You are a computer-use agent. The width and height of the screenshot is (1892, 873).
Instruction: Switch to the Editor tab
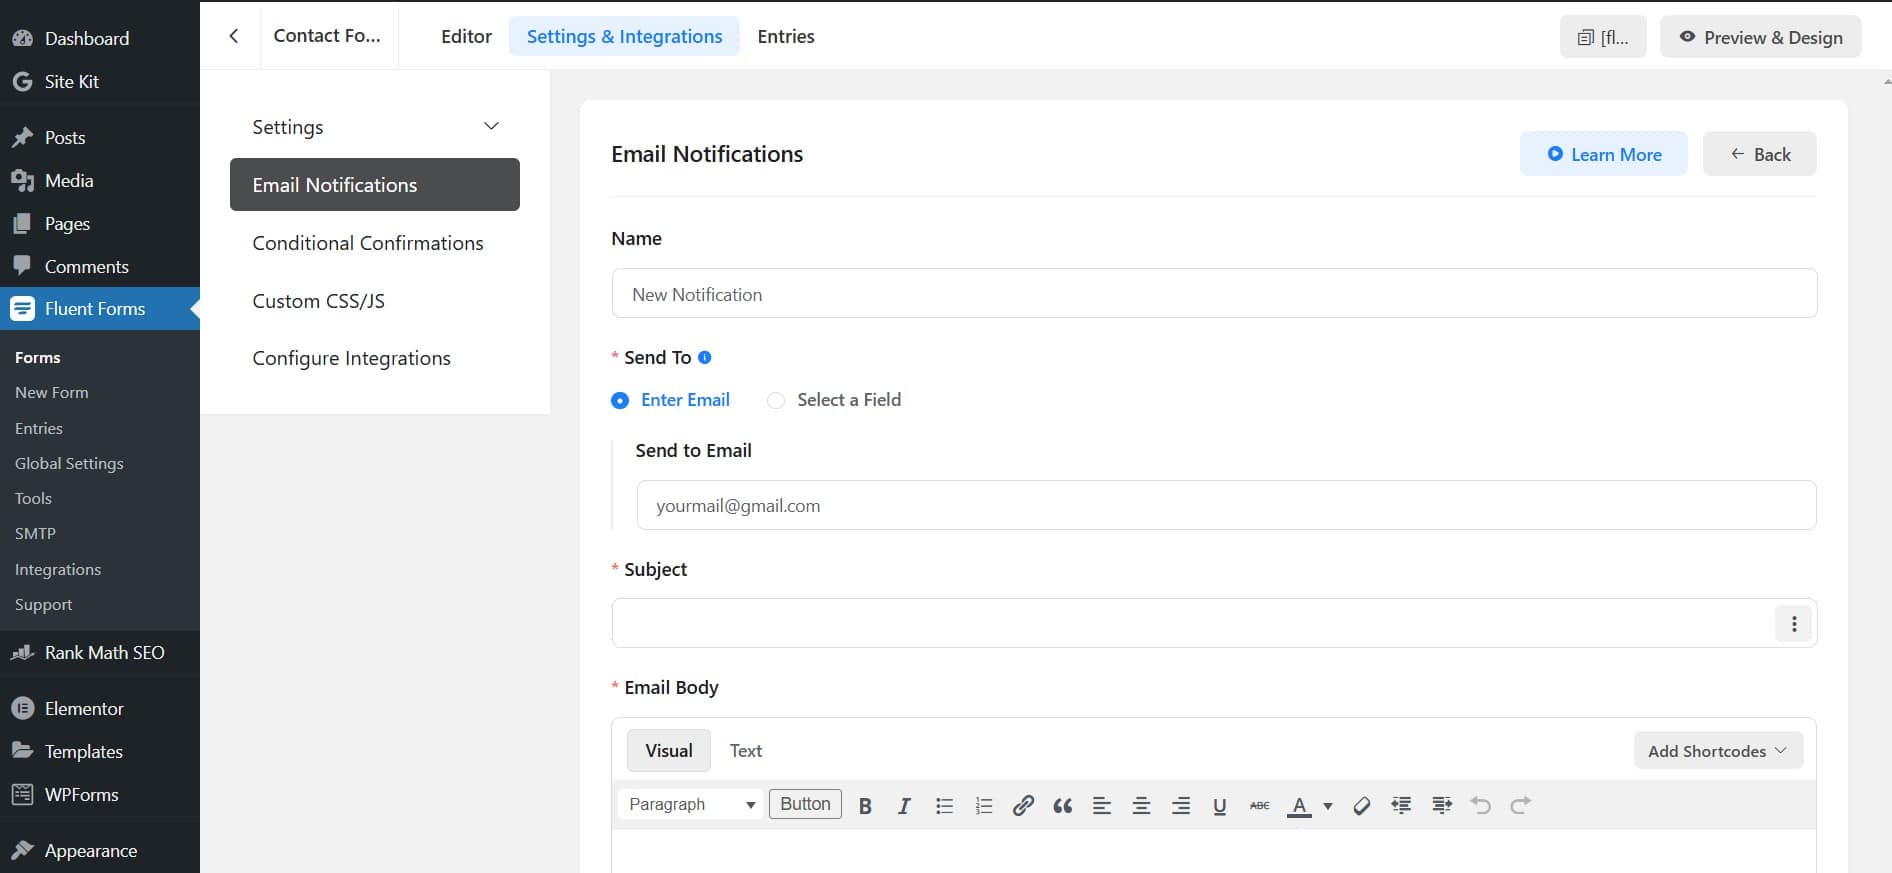(x=466, y=36)
